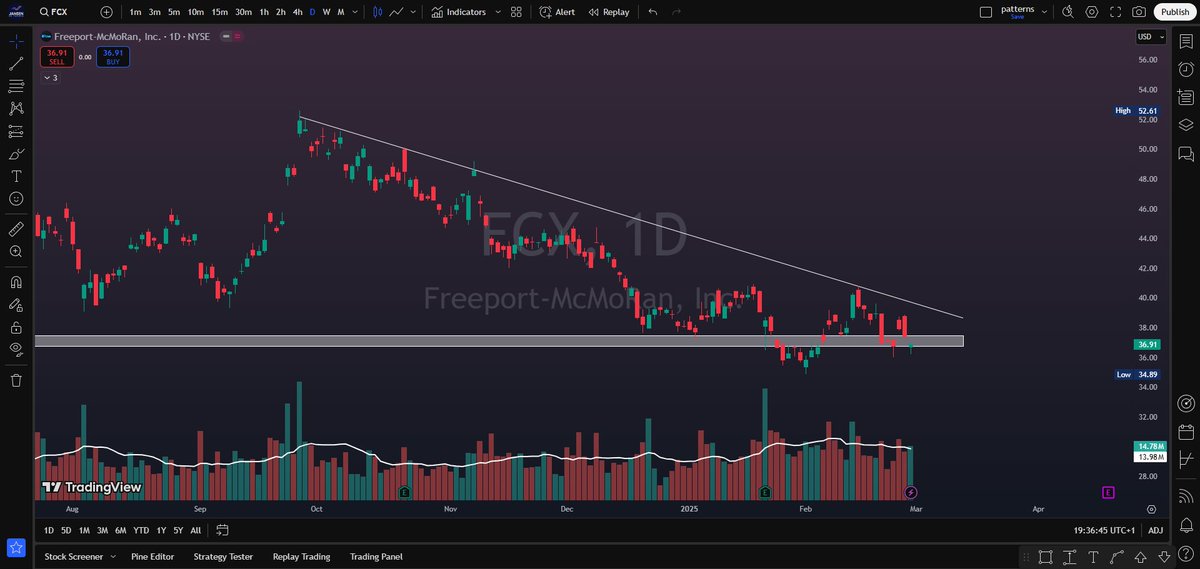This screenshot has height=569, width=1200.
Task: Expand the patterns layout dropdown
Action: tap(1045, 12)
